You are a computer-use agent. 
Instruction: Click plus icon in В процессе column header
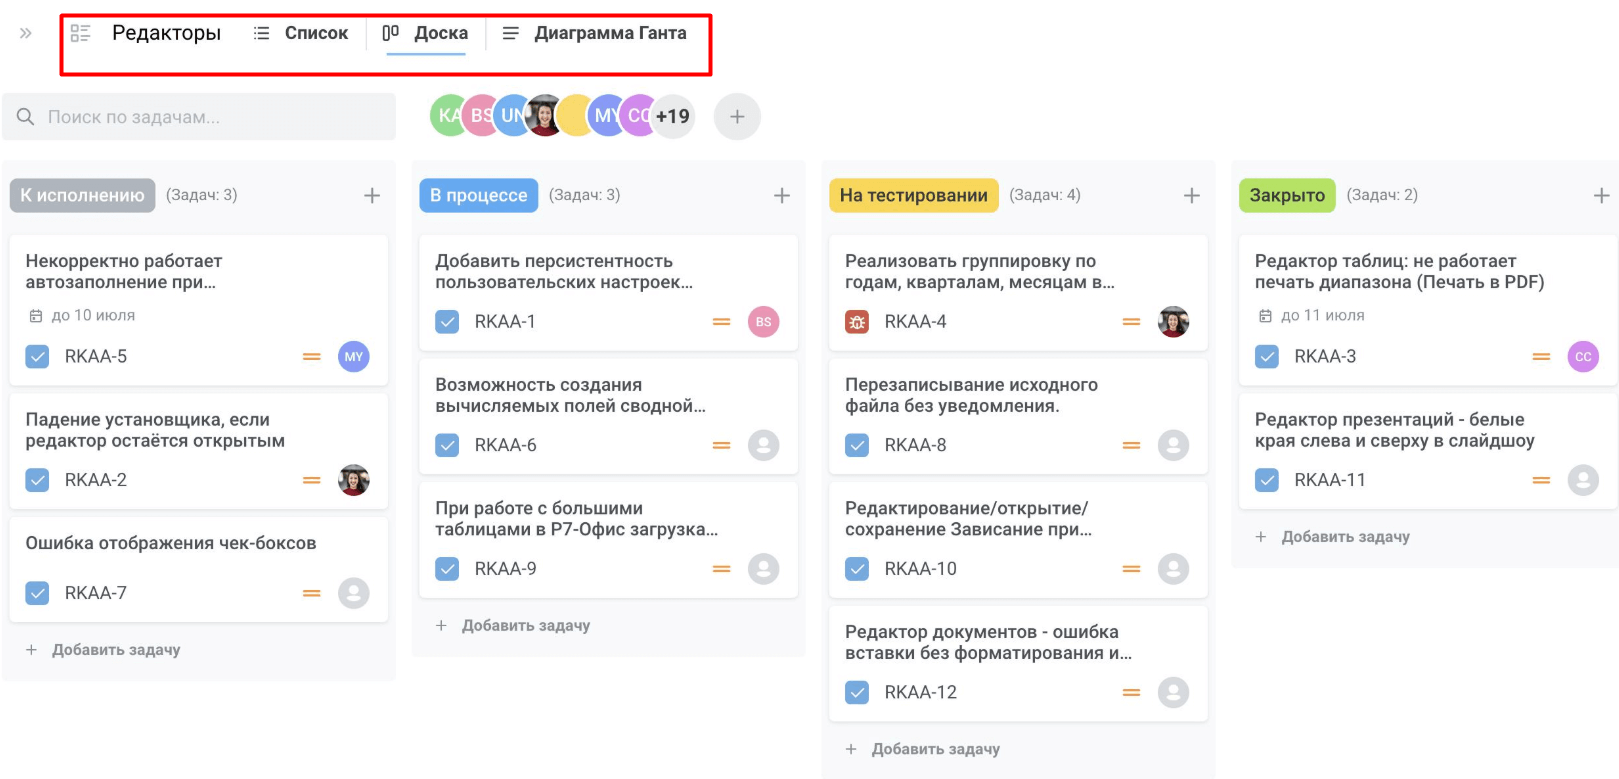782,195
